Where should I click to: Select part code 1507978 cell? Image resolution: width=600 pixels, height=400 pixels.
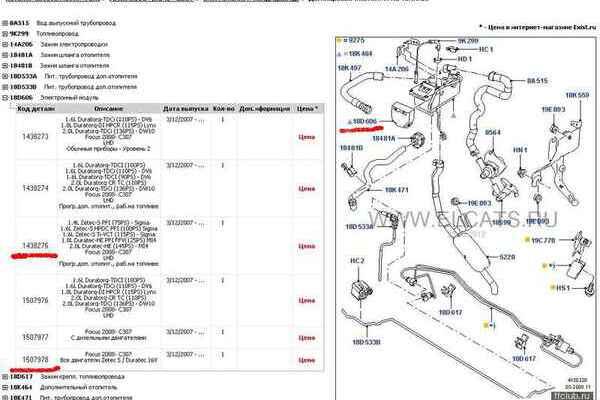(x=36, y=359)
